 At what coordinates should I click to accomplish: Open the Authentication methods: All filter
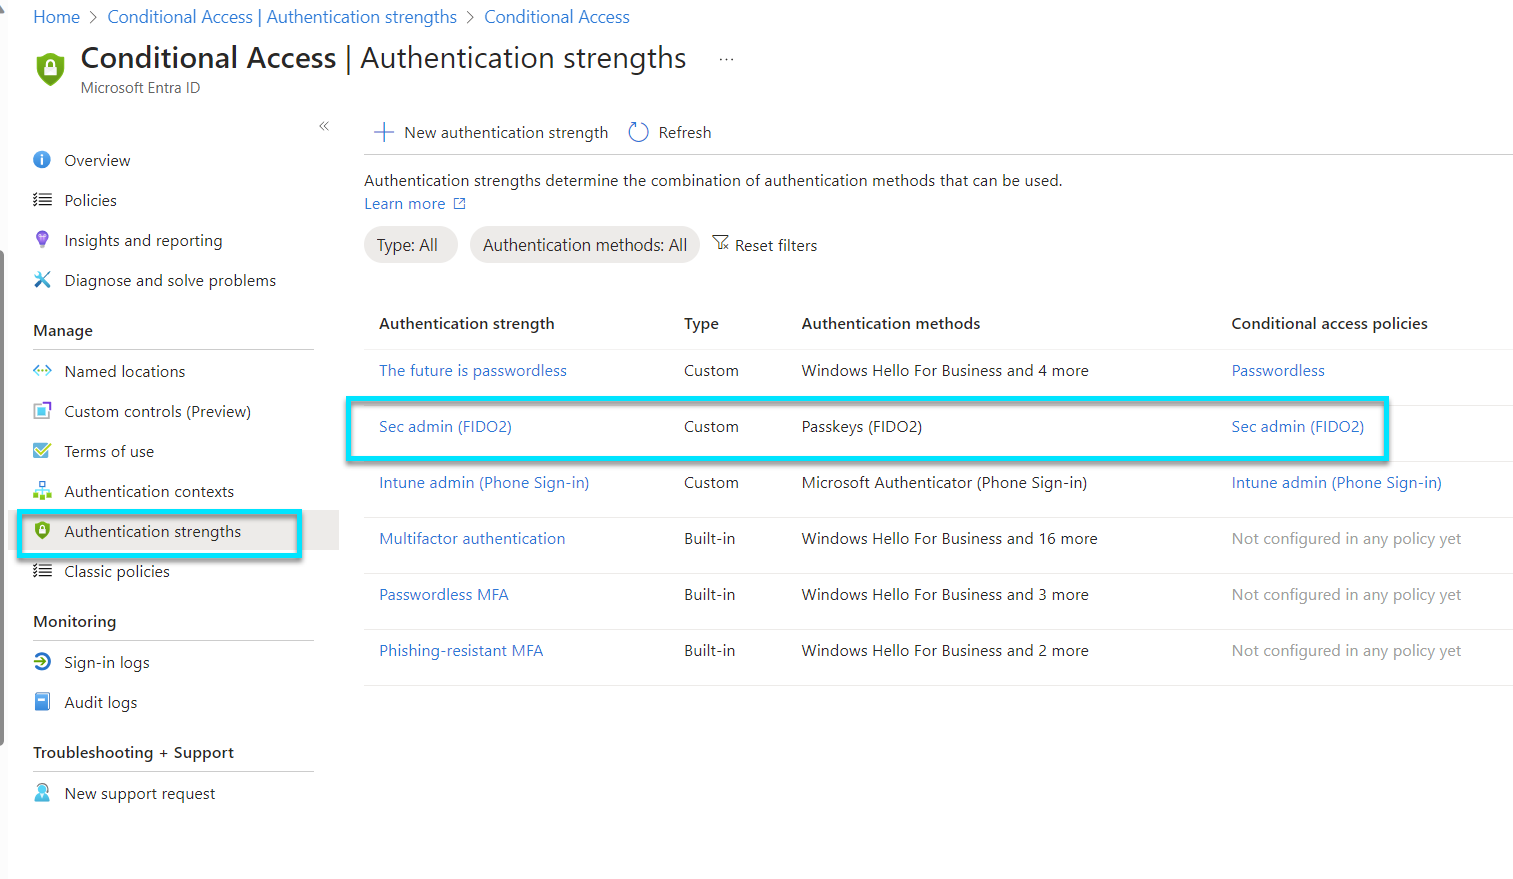click(585, 245)
